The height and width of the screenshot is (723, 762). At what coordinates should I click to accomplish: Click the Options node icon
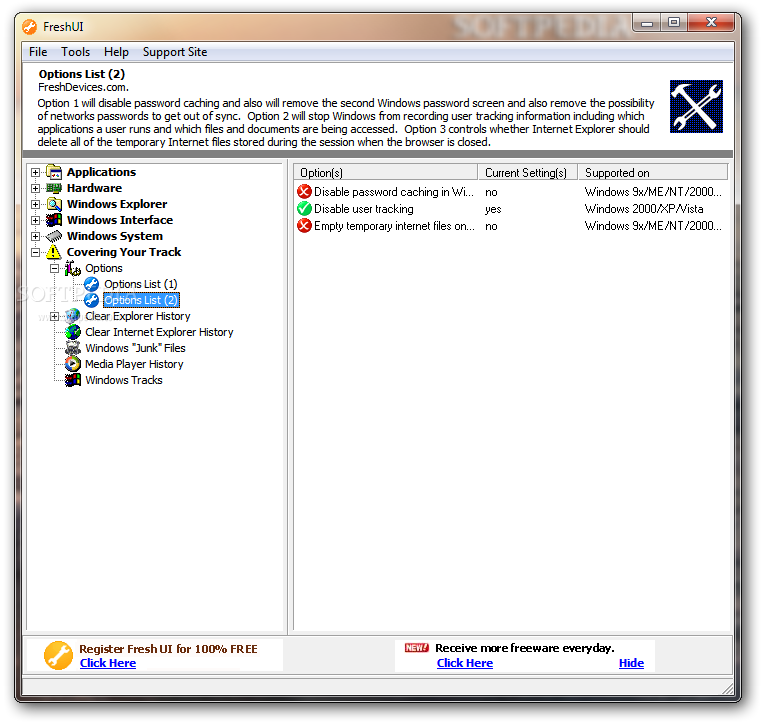point(73,268)
